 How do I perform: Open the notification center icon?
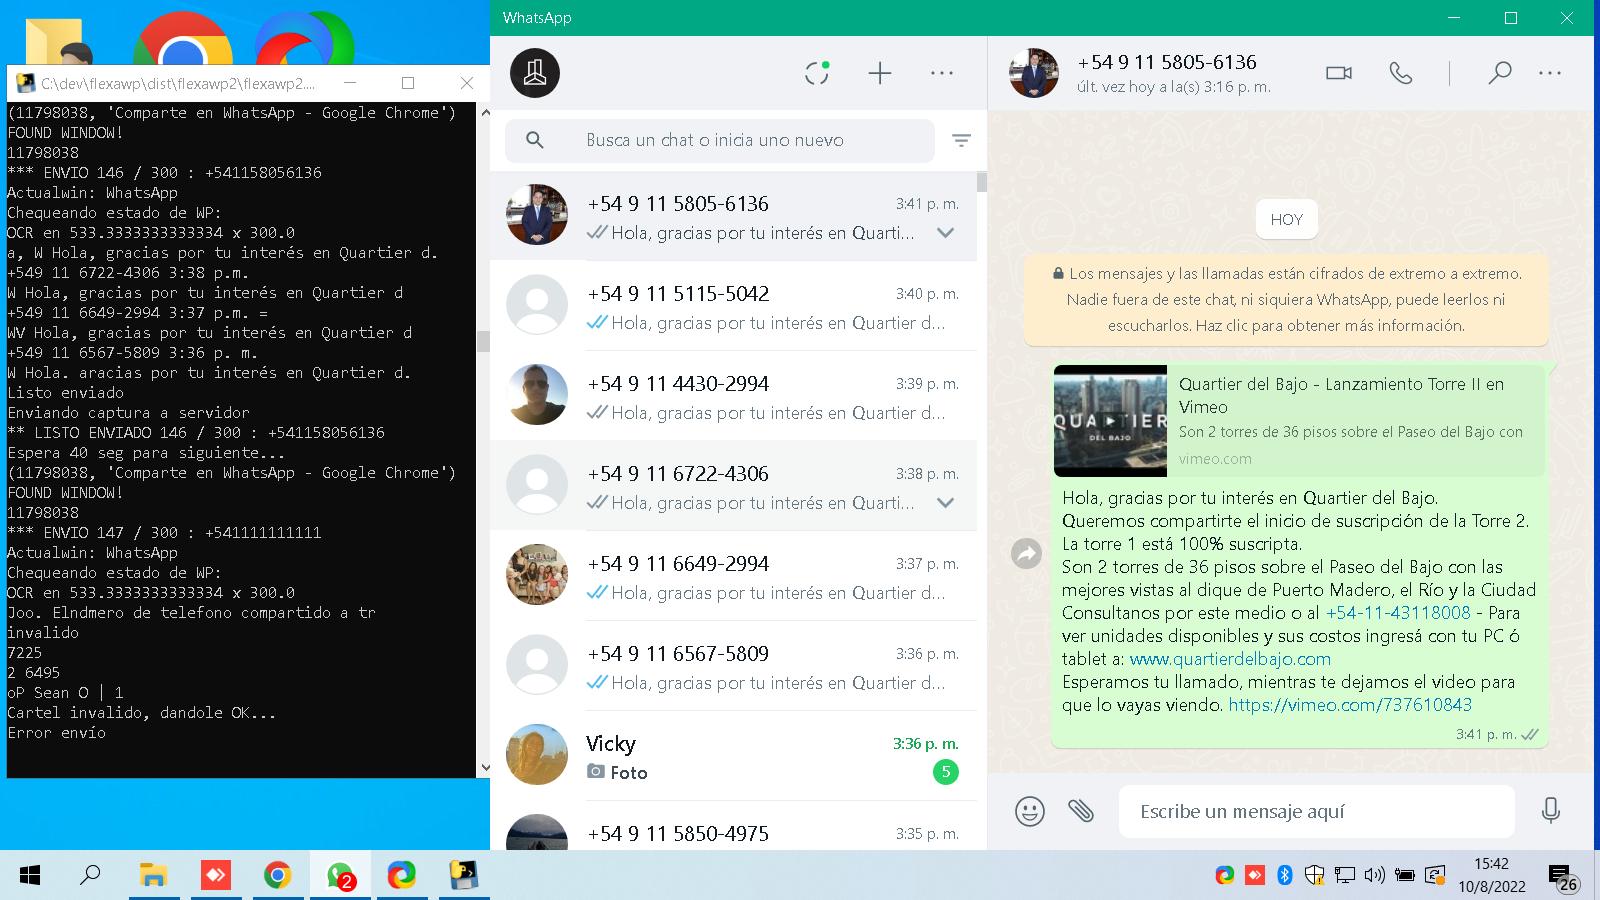(x=1562, y=876)
